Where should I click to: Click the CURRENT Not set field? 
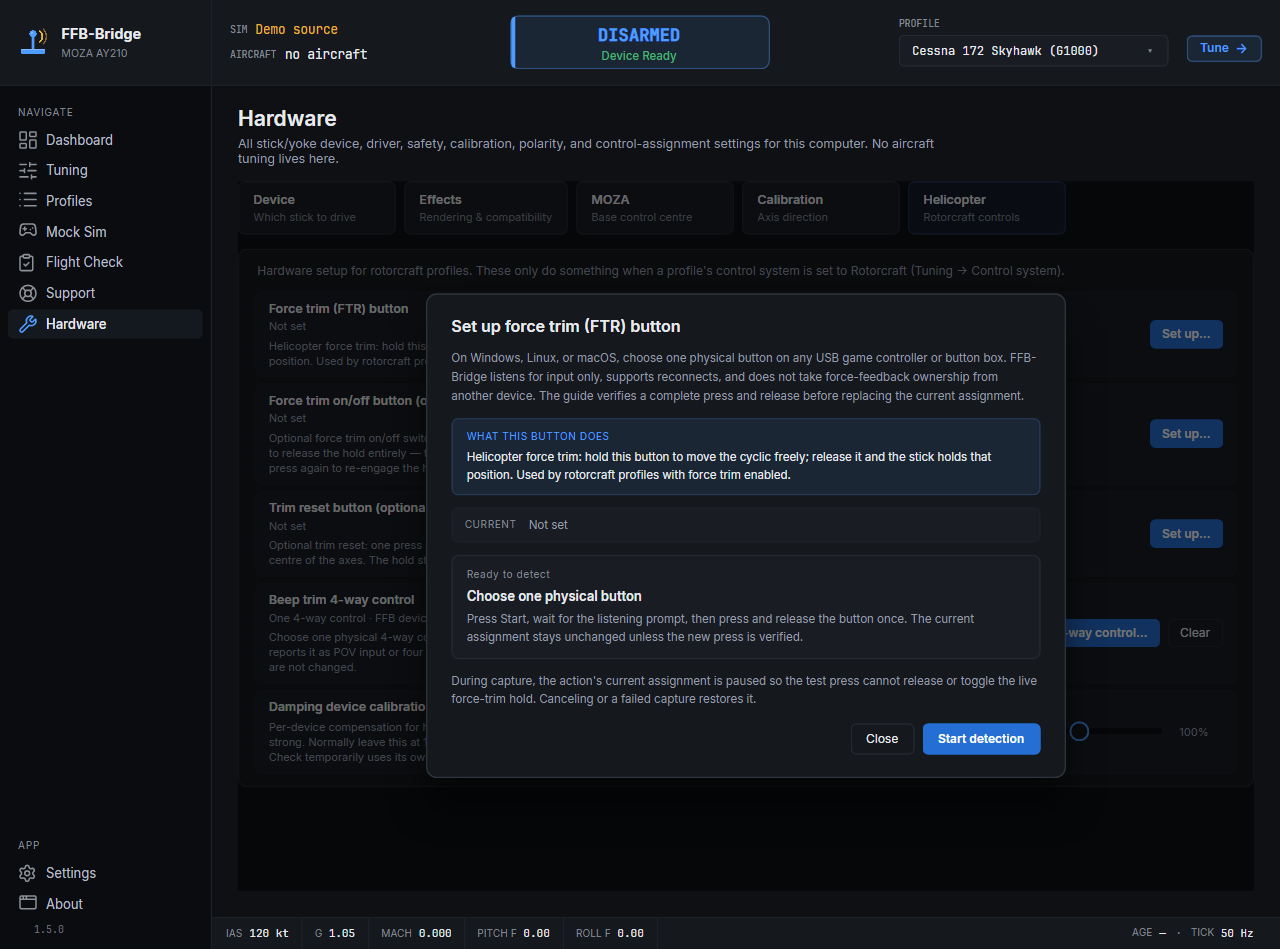click(x=746, y=525)
